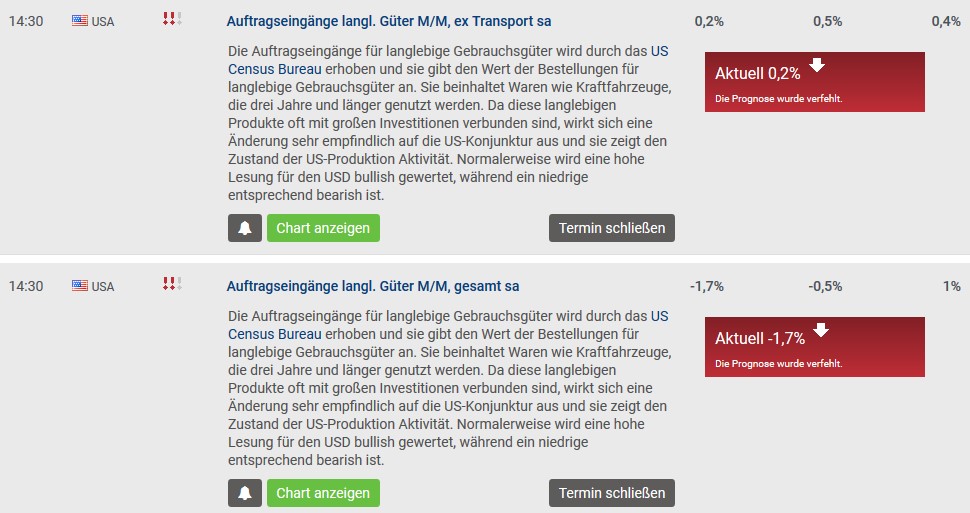This screenshot has height=513, width=970.
Task: Click down arrow beside Aktuell -1,7%
Action: tap(818, 331)
